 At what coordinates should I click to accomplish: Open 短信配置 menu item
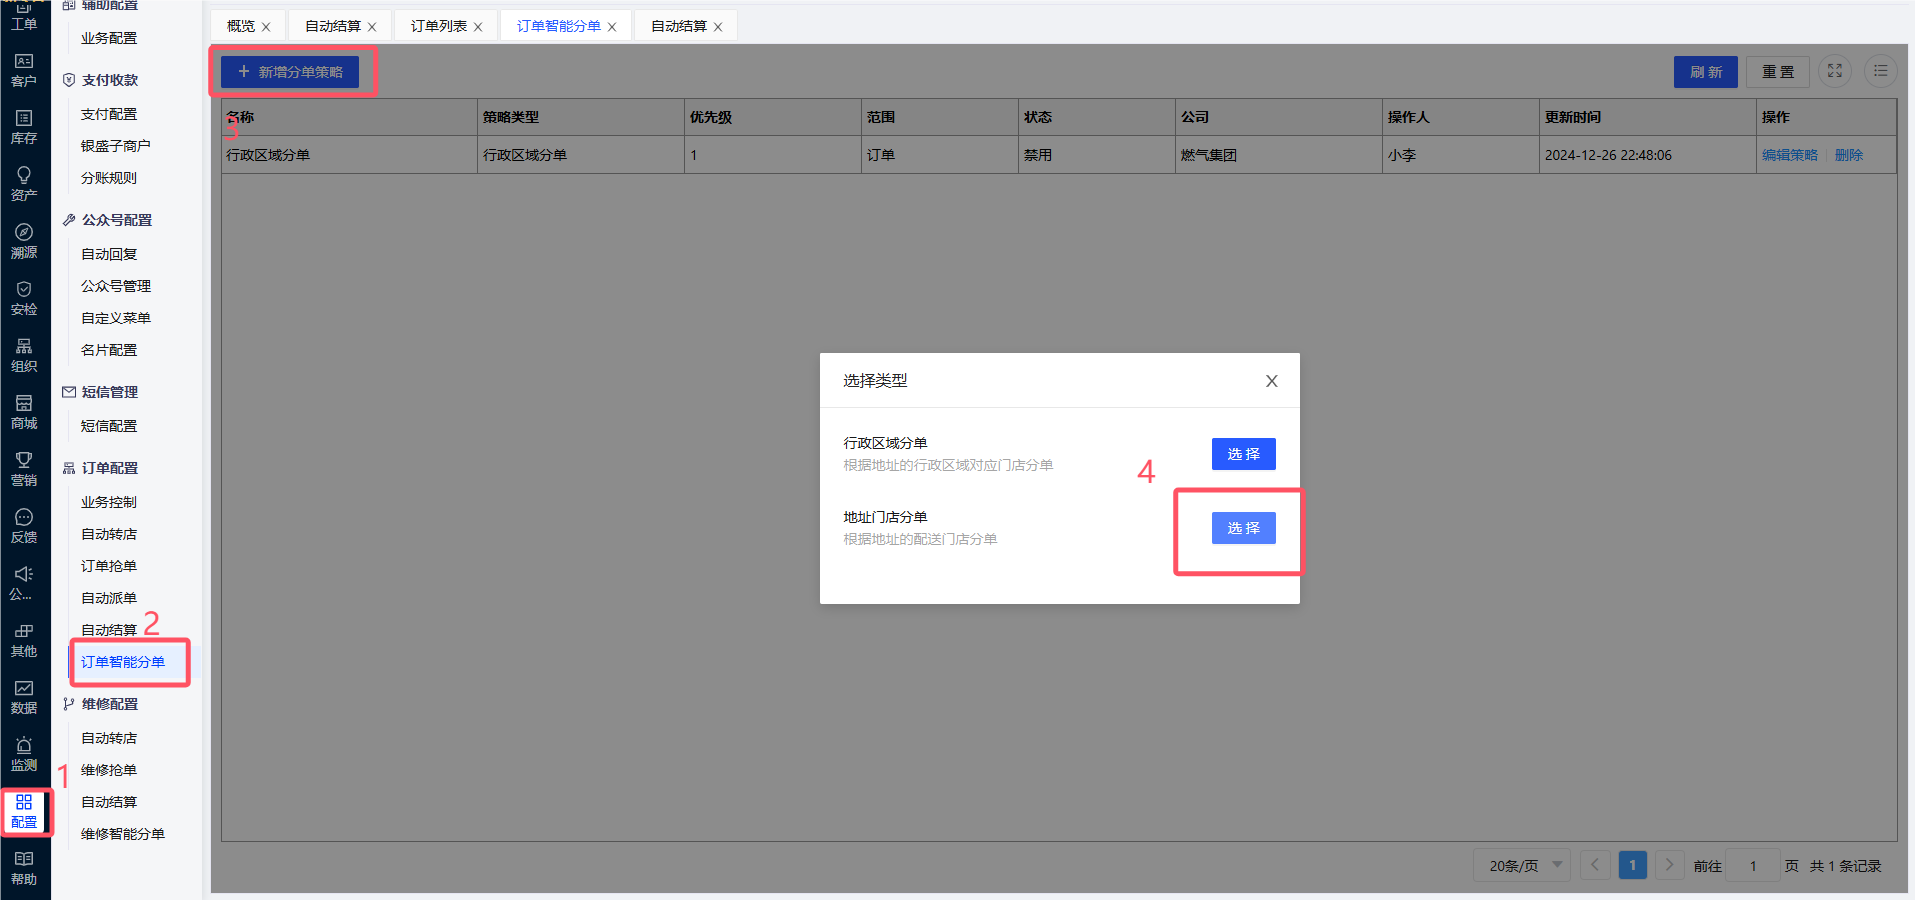click(x=109, y=426)
